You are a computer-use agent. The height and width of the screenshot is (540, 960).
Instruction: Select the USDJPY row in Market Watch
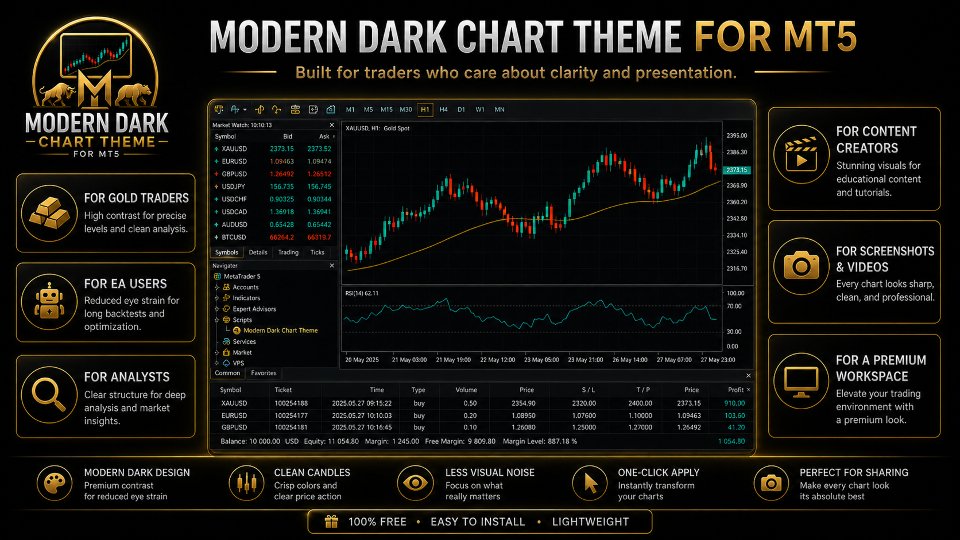point(273,187)
